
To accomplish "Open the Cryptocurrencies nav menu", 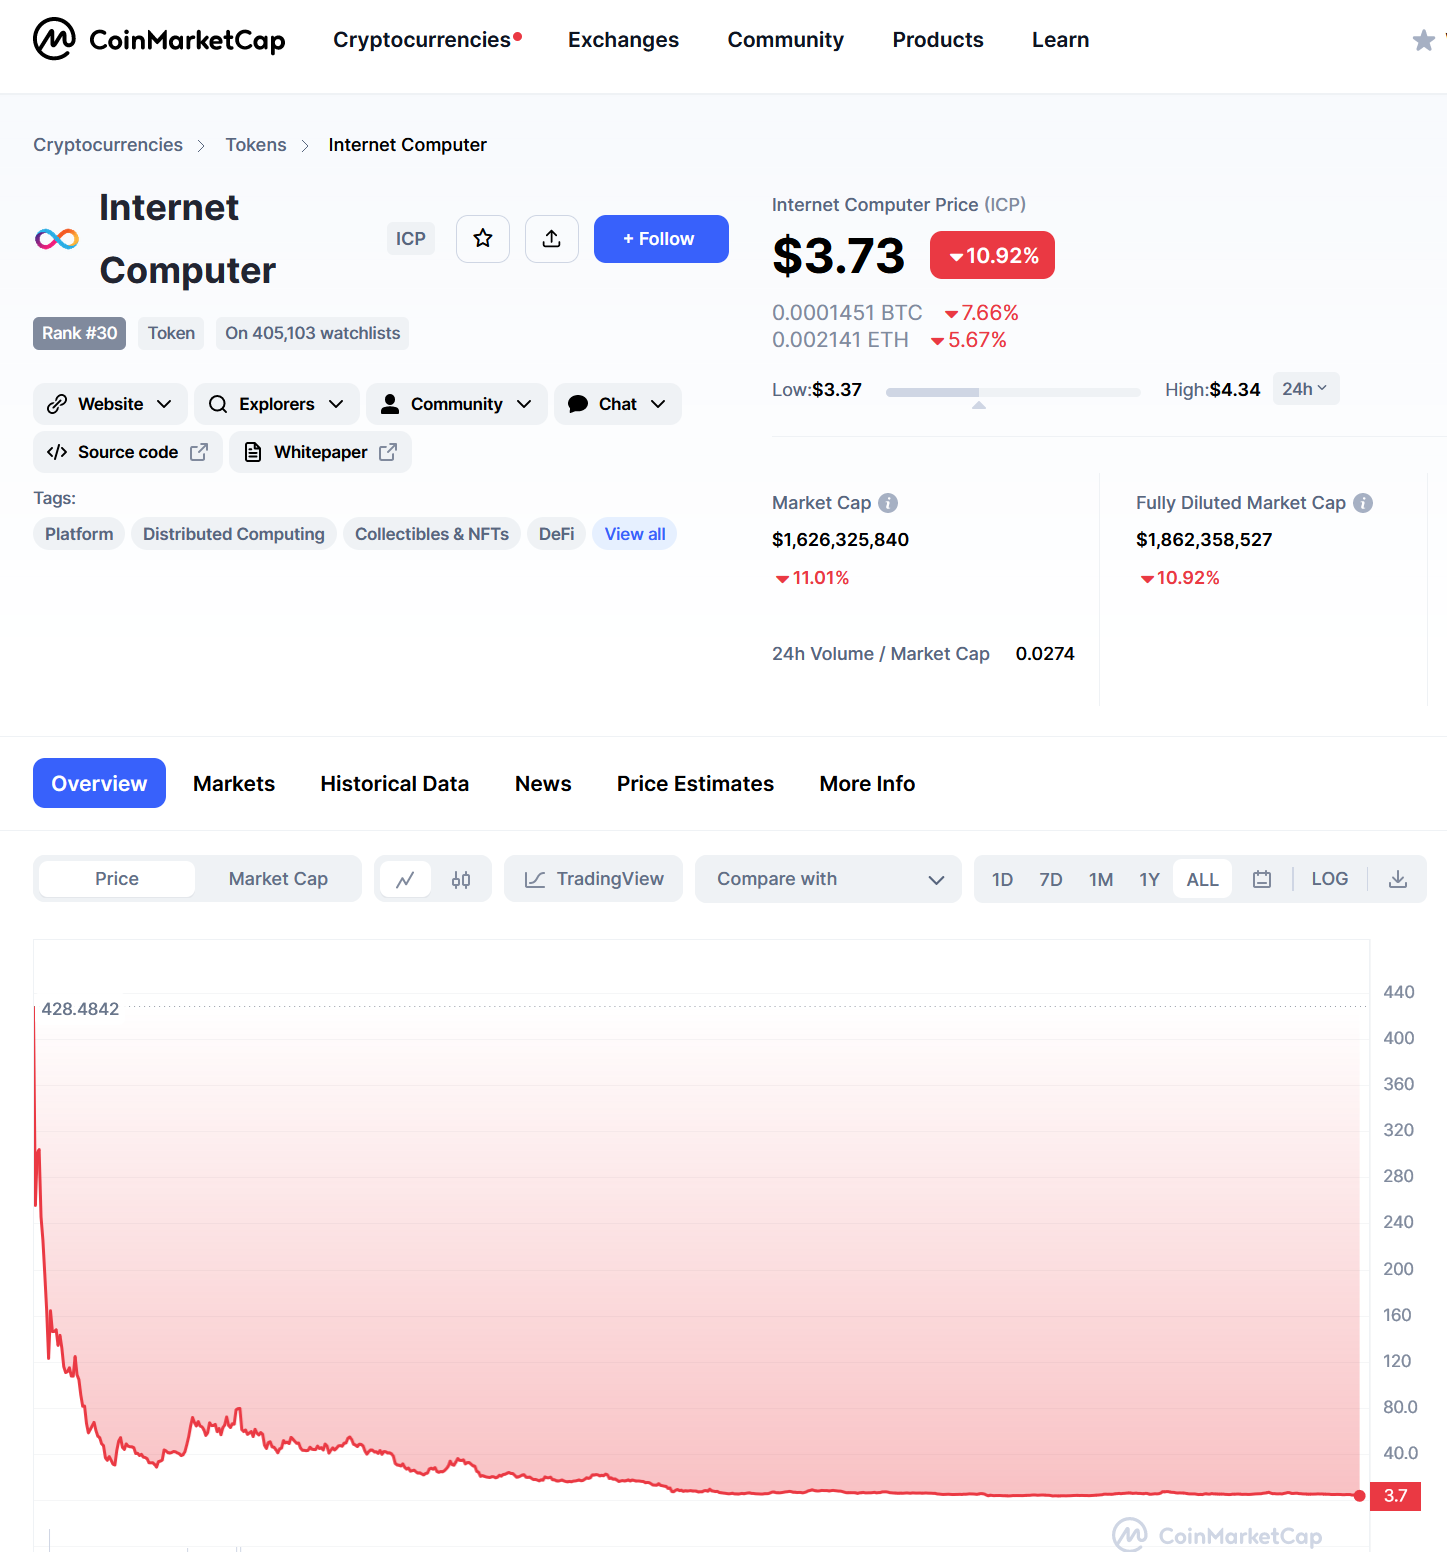I will tap(427, 40).
